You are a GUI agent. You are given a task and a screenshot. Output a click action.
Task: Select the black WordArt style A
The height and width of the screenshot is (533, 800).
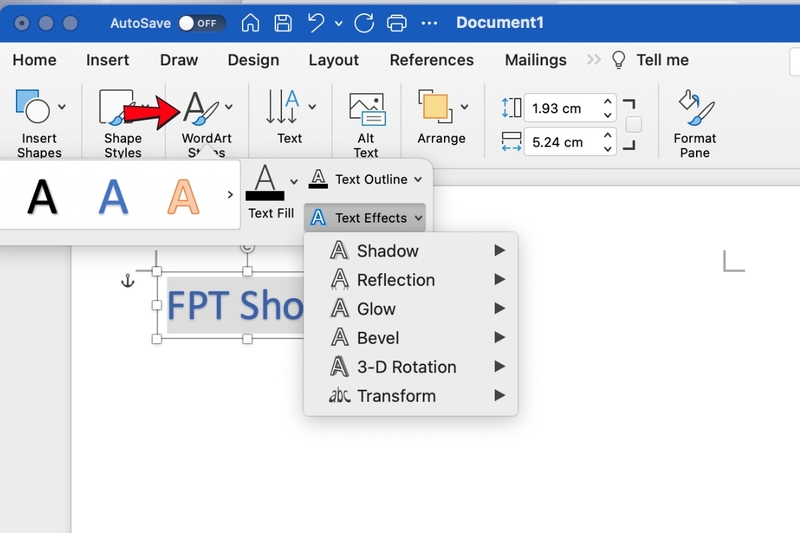click(x=42, y=196)
